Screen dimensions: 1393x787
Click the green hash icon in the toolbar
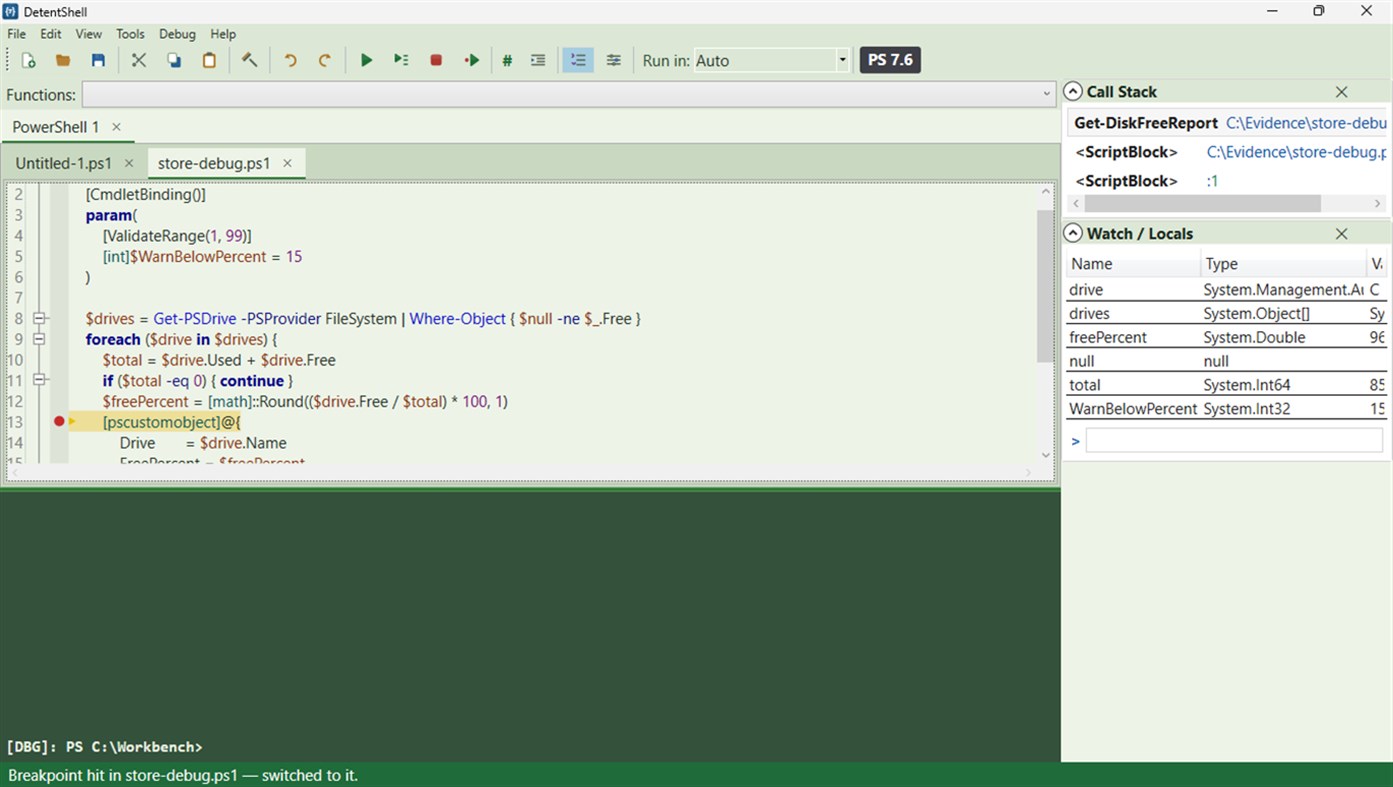coord(507,60)
